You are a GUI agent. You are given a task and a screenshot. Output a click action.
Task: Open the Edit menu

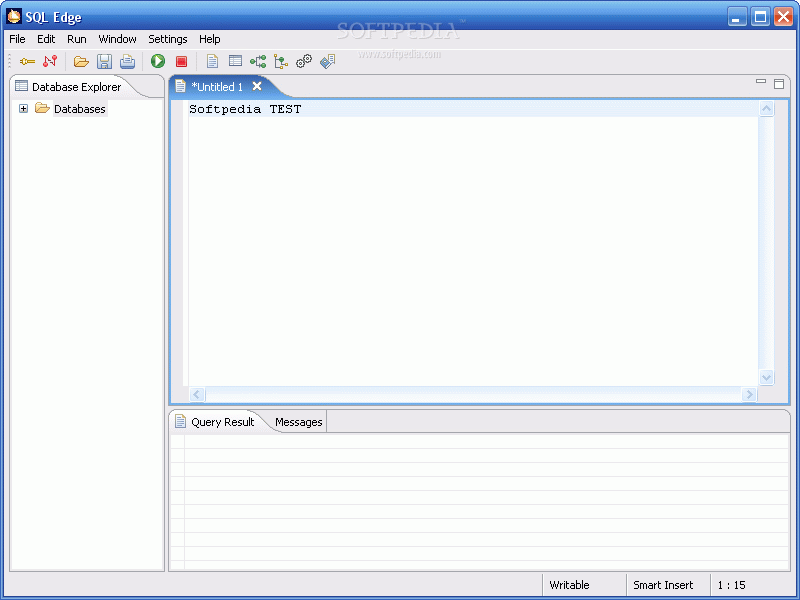(x=46, y=39)
